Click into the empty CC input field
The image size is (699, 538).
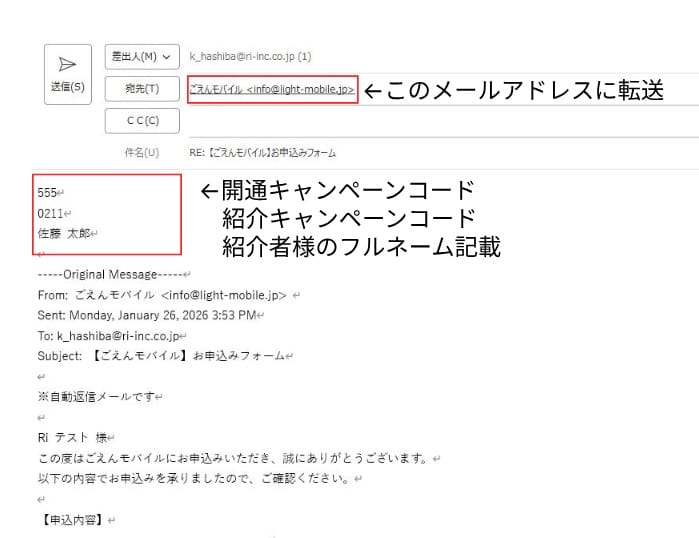pyautogui.click(x=400, y=121)
